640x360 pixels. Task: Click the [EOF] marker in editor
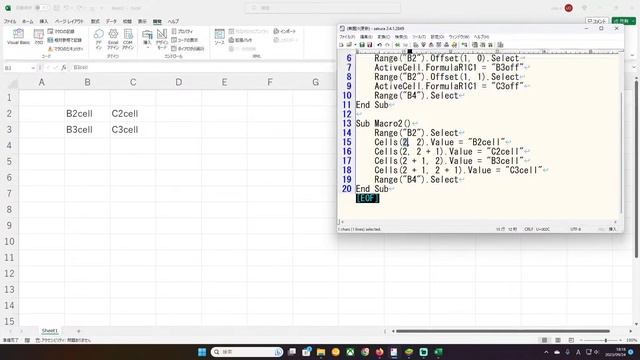[367, 198]
